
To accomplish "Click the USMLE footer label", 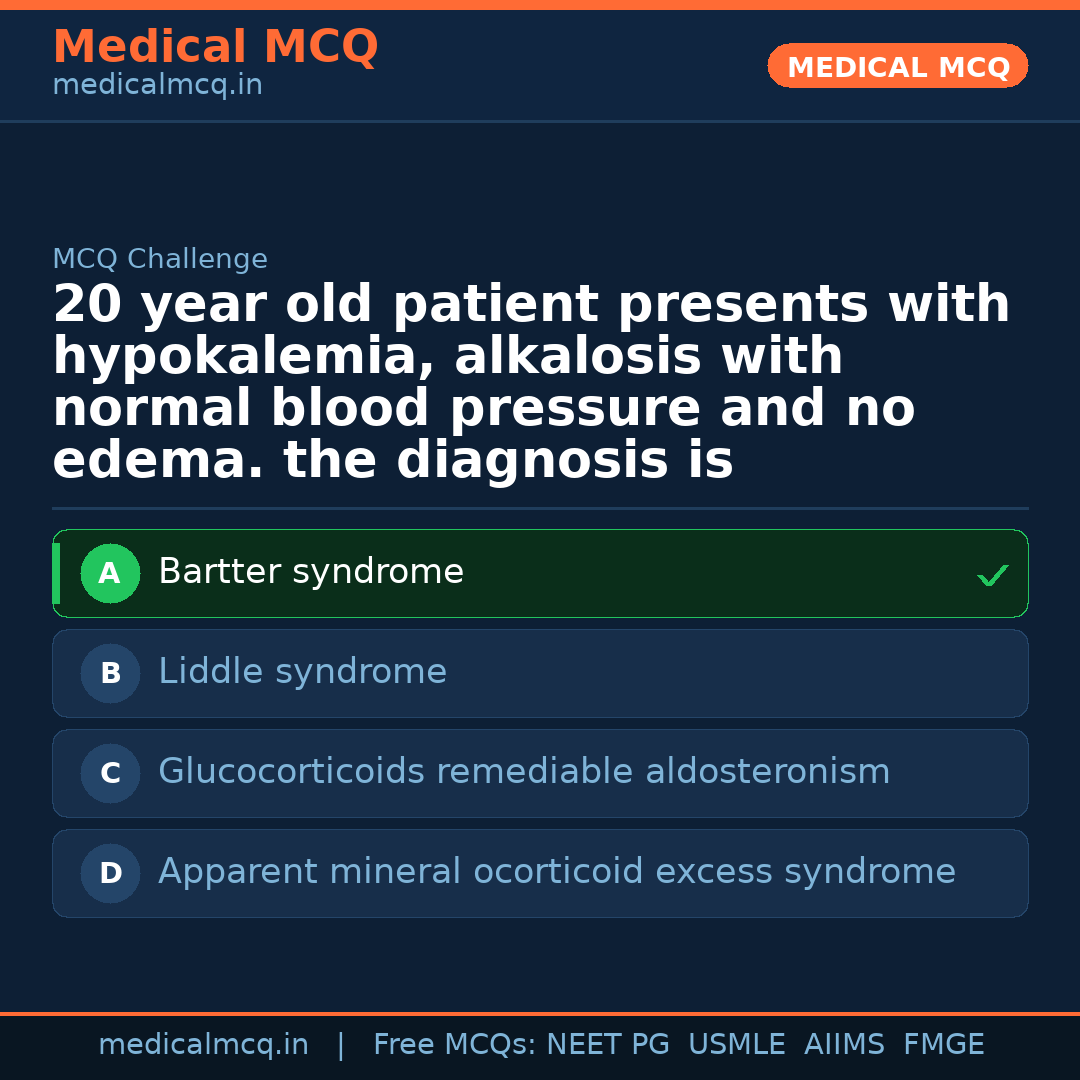I will point(737,1045).
